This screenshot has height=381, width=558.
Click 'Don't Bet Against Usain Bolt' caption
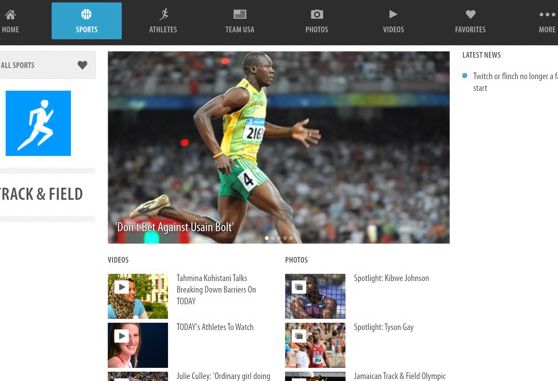(x=175, y=227)
